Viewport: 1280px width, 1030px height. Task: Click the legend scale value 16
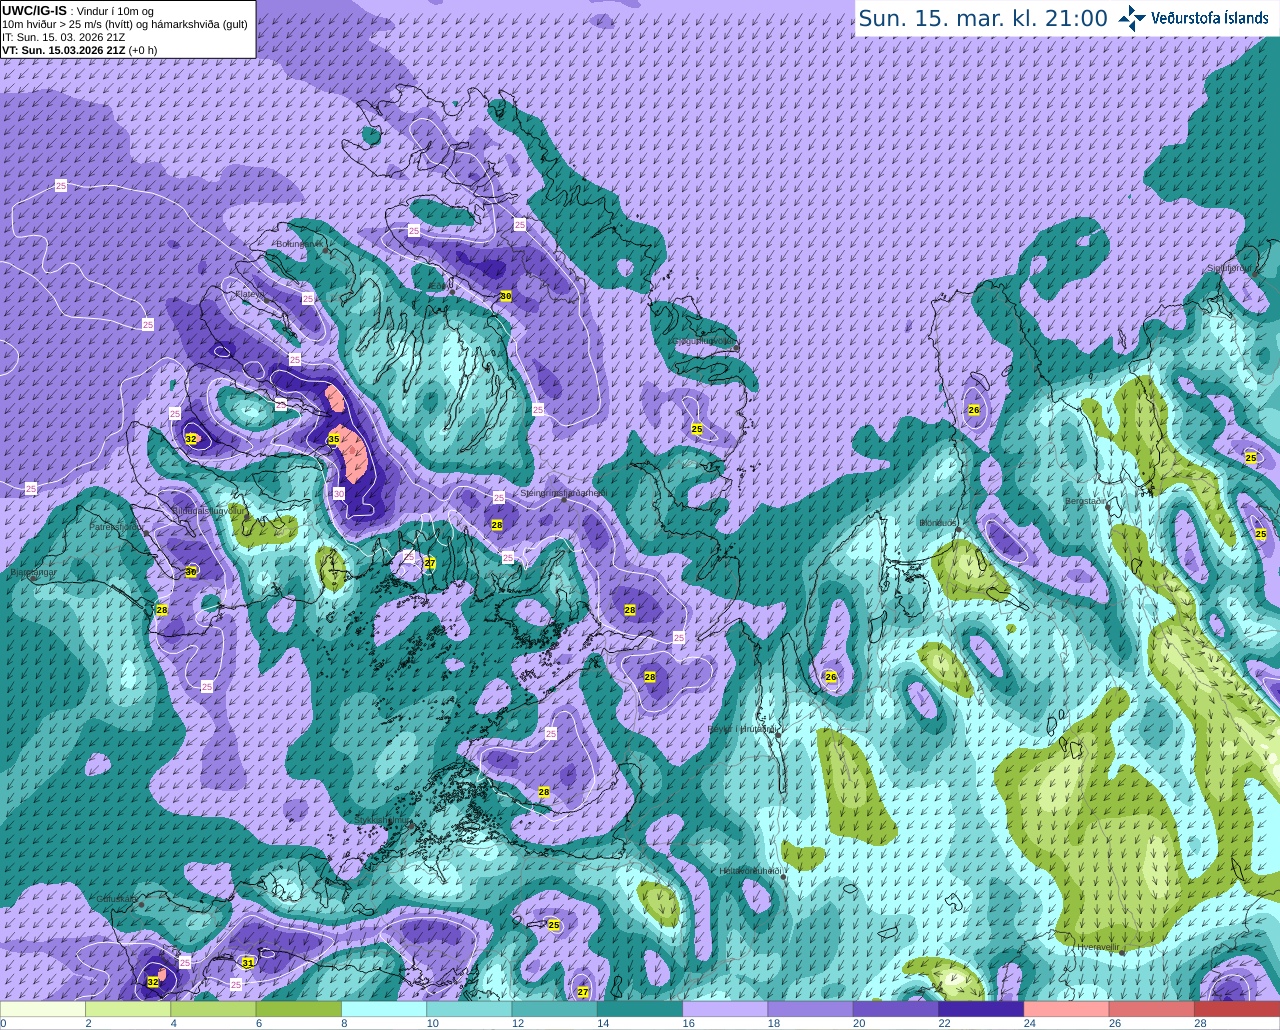688,1023
